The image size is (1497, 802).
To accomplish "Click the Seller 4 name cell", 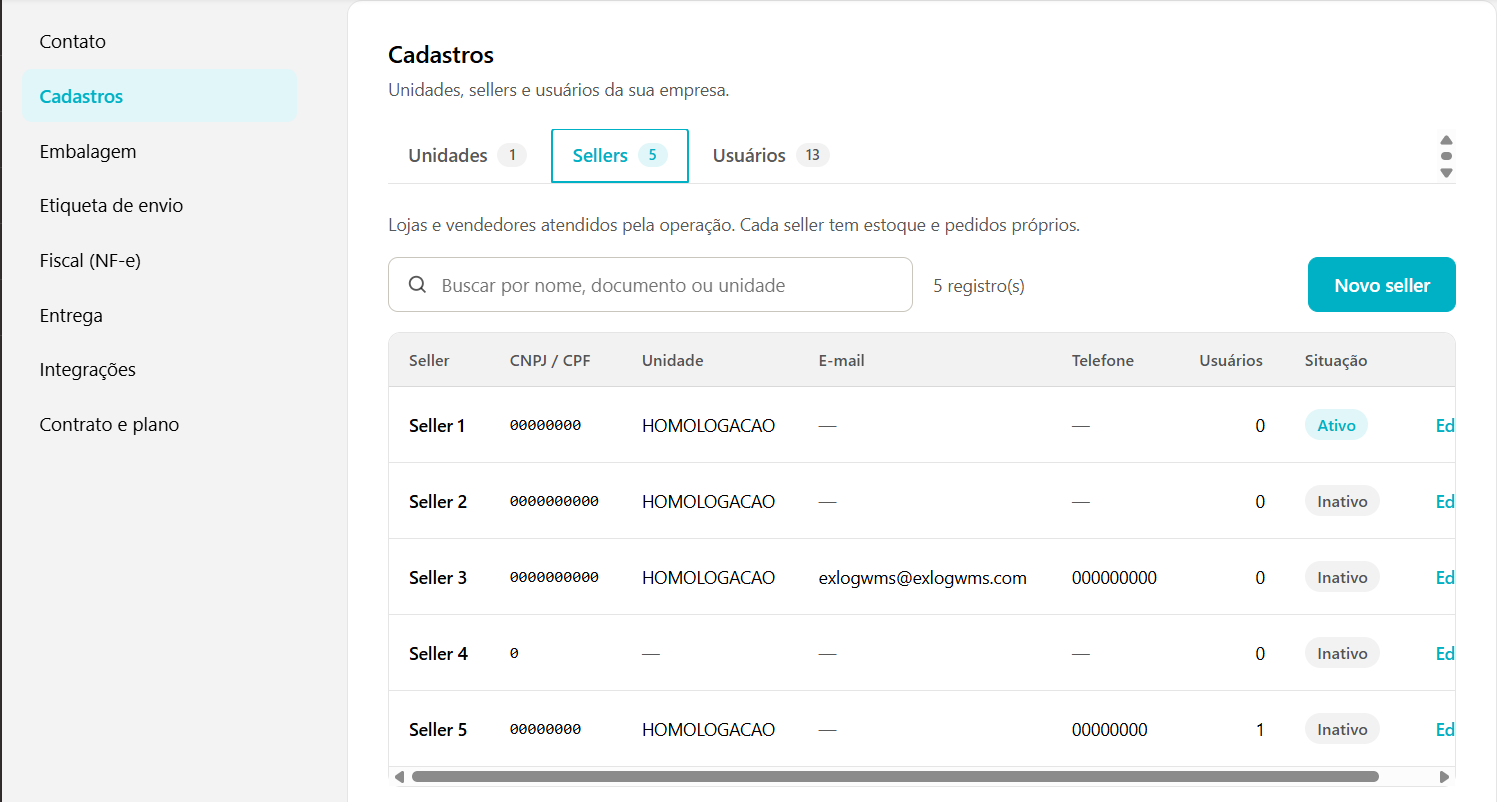I will (438, 653).
